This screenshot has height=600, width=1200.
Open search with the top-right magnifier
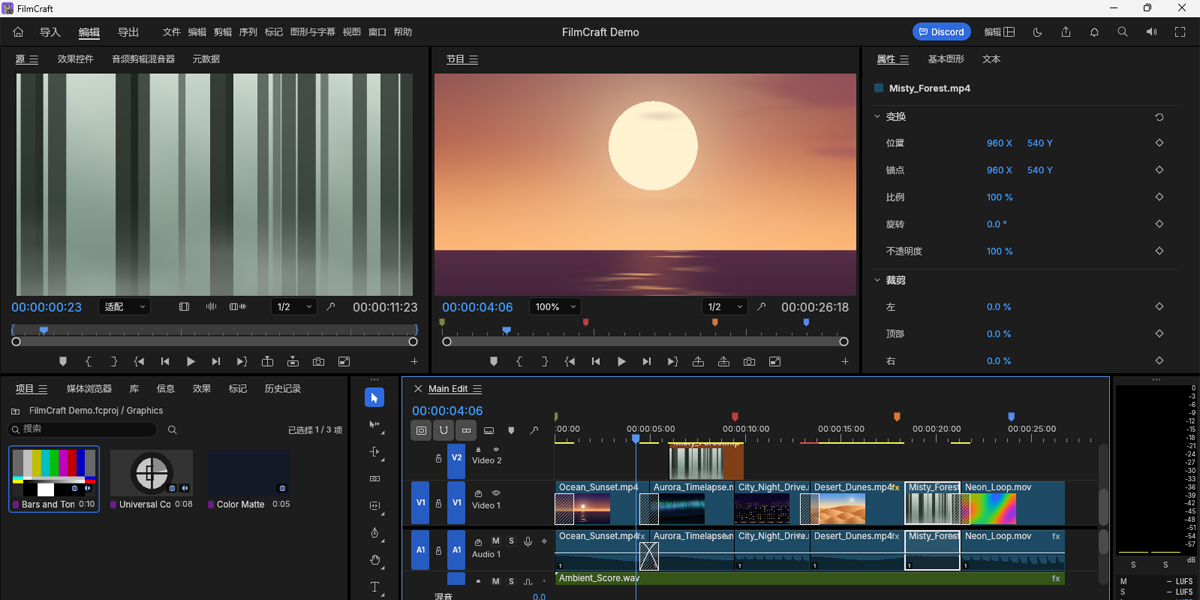tap(1123, 32)
